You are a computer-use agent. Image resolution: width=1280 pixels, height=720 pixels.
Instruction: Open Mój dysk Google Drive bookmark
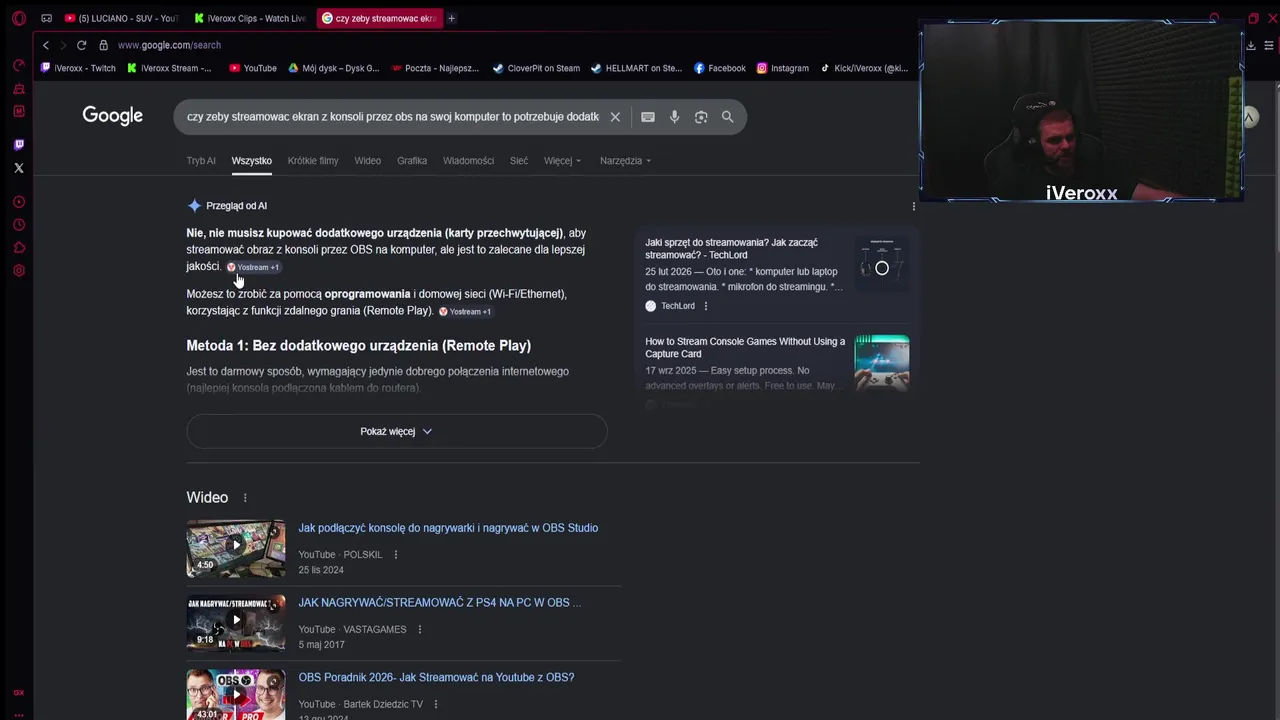point(334,69)
